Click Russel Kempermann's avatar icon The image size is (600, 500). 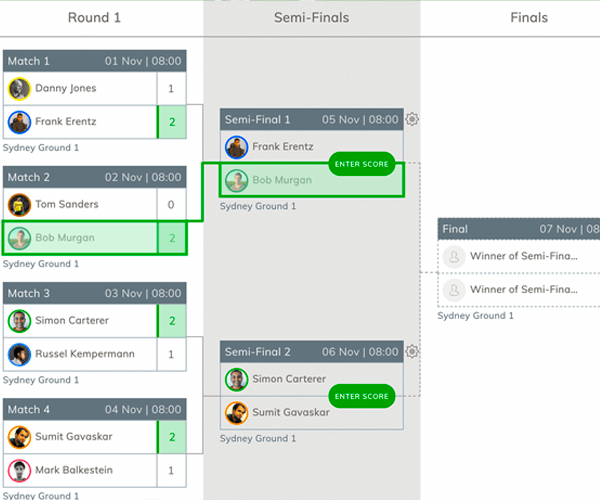click(x=18, y=355)
